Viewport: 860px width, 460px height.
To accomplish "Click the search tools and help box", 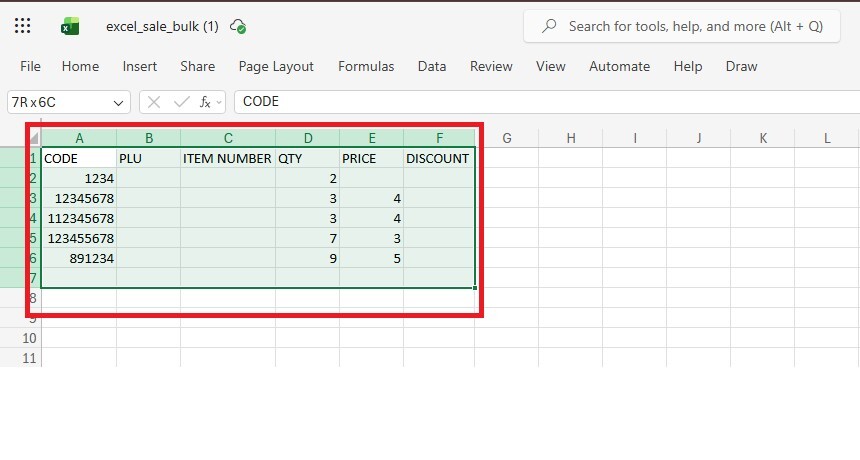I will tap(682, 26).
